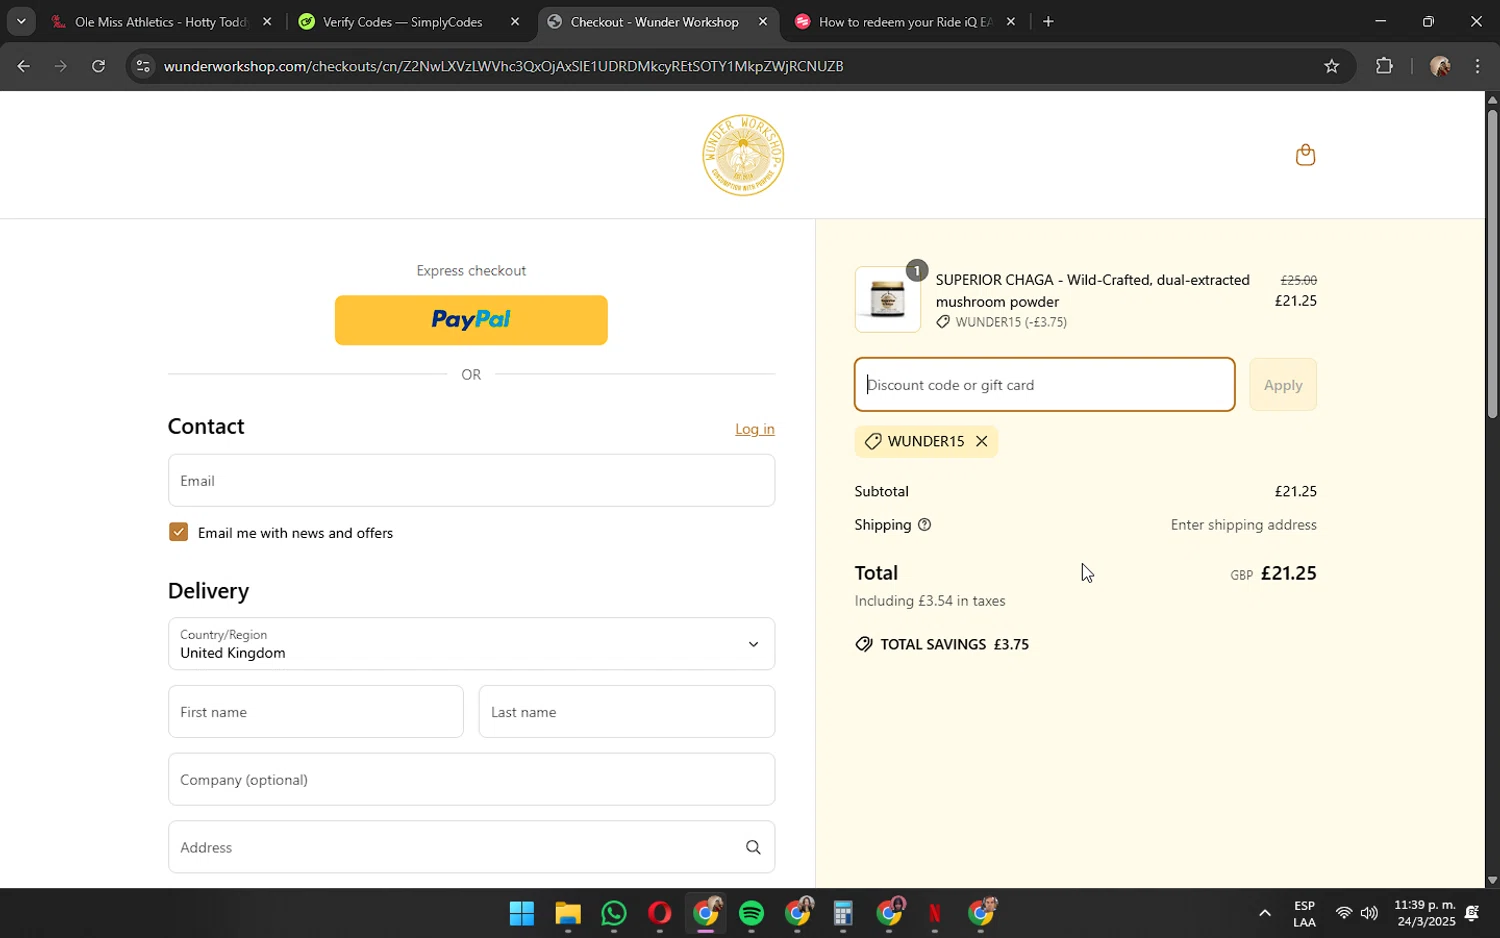Show hidden system tray icons
This screenshot has height=938, width=1500.
[x=1265, y=913]
